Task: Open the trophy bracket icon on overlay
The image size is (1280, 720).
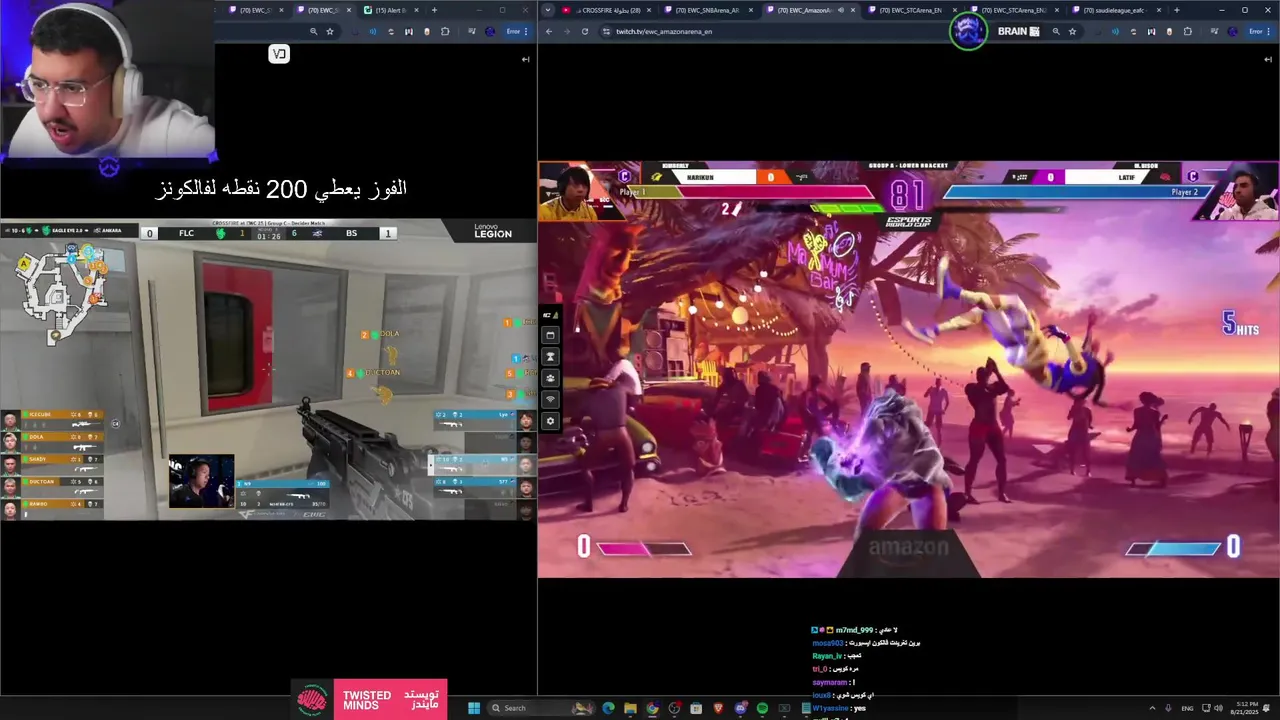Action: (x=550, y=357)
